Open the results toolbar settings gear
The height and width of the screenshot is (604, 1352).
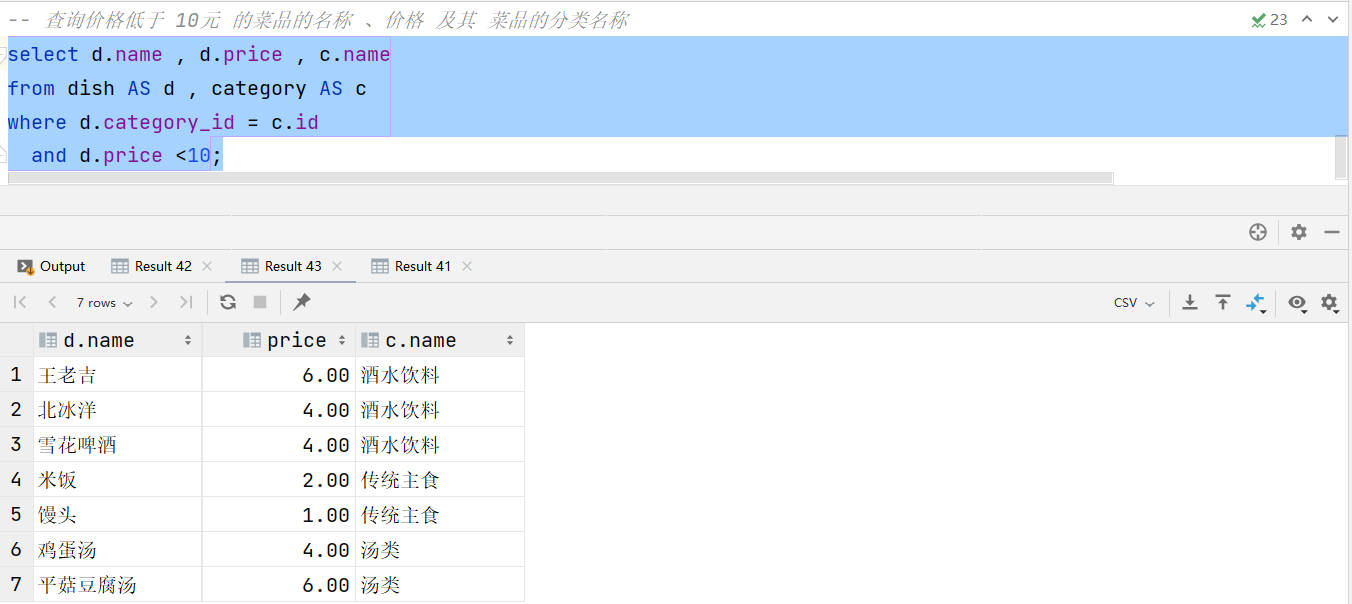(x=1329, y=302)
